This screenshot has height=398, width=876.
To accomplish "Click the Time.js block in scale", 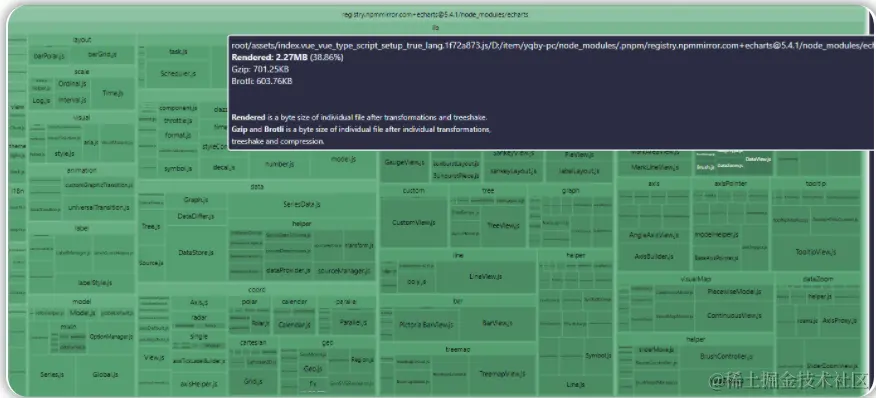I will click(112, 93).
